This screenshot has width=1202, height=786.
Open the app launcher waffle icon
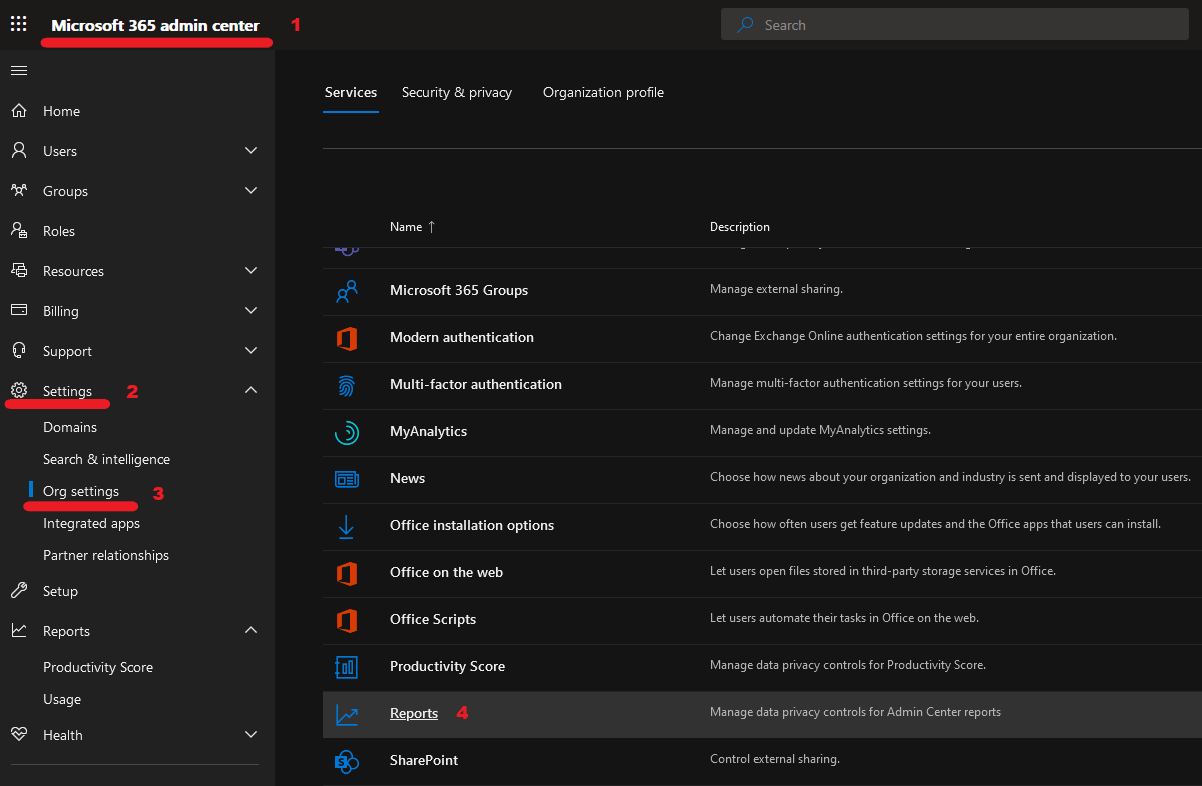click(18, 25)
